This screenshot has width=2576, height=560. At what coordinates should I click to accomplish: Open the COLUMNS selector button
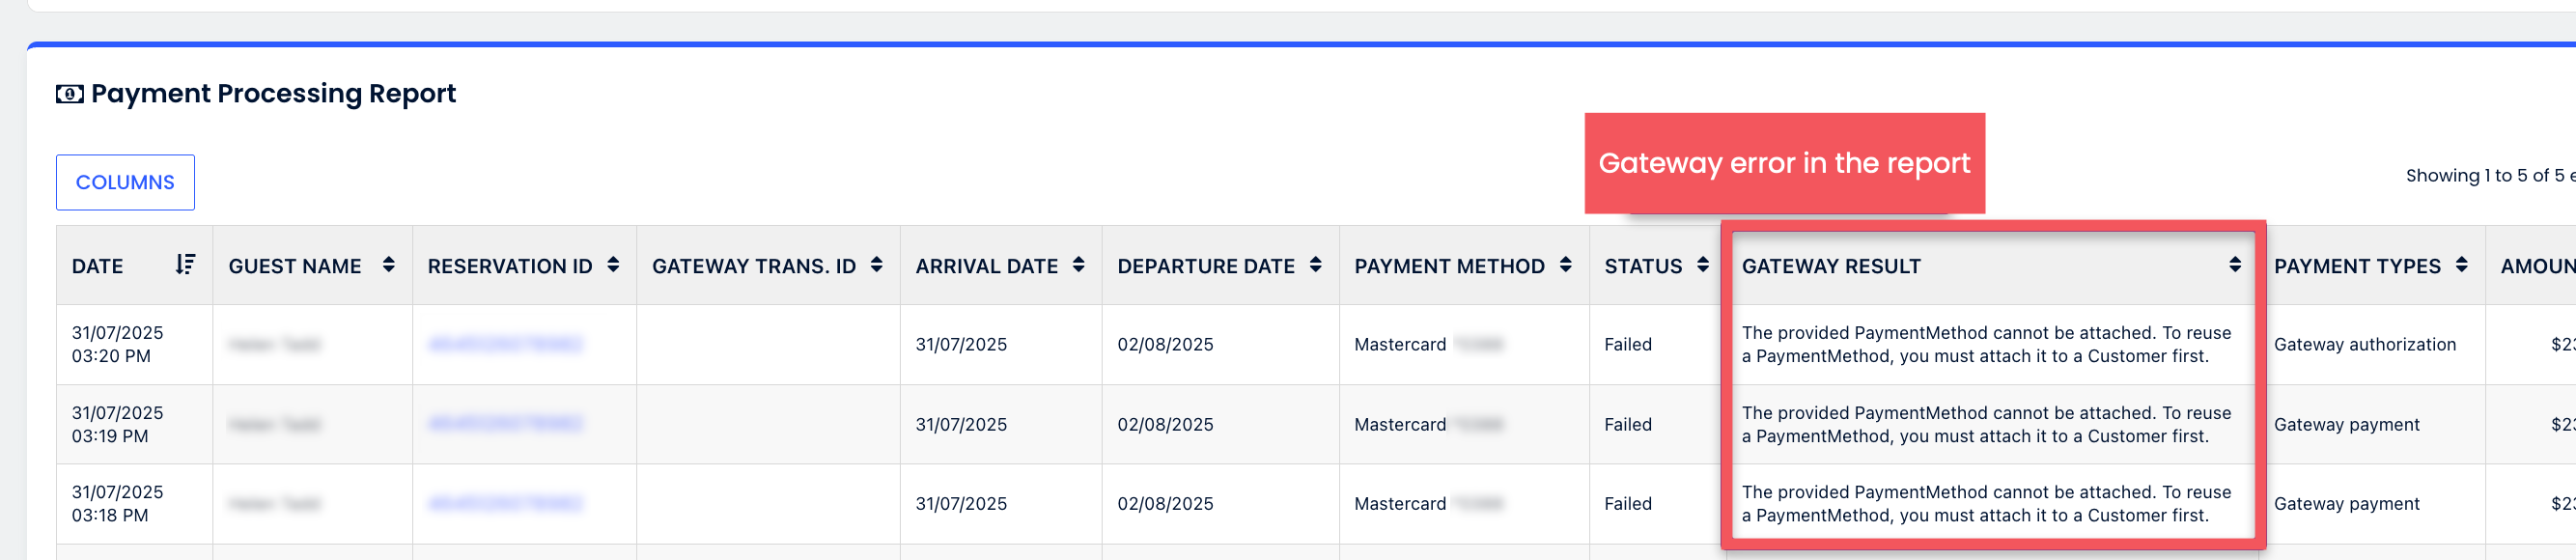click(125, 182)
